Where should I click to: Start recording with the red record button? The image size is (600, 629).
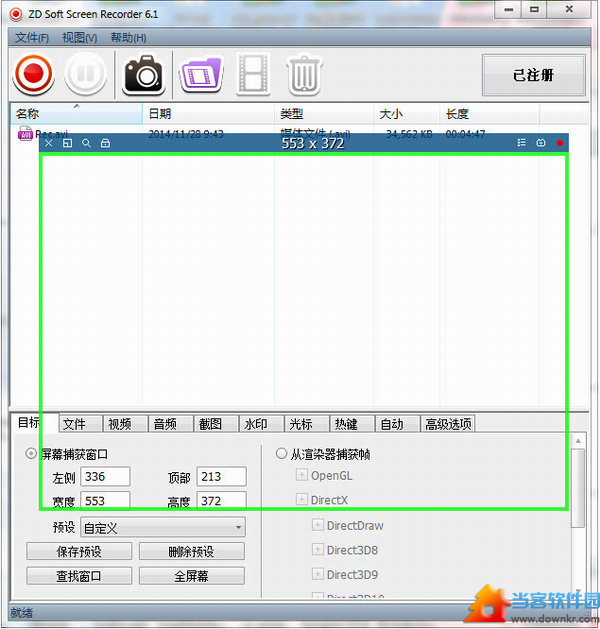coord(33,74)
